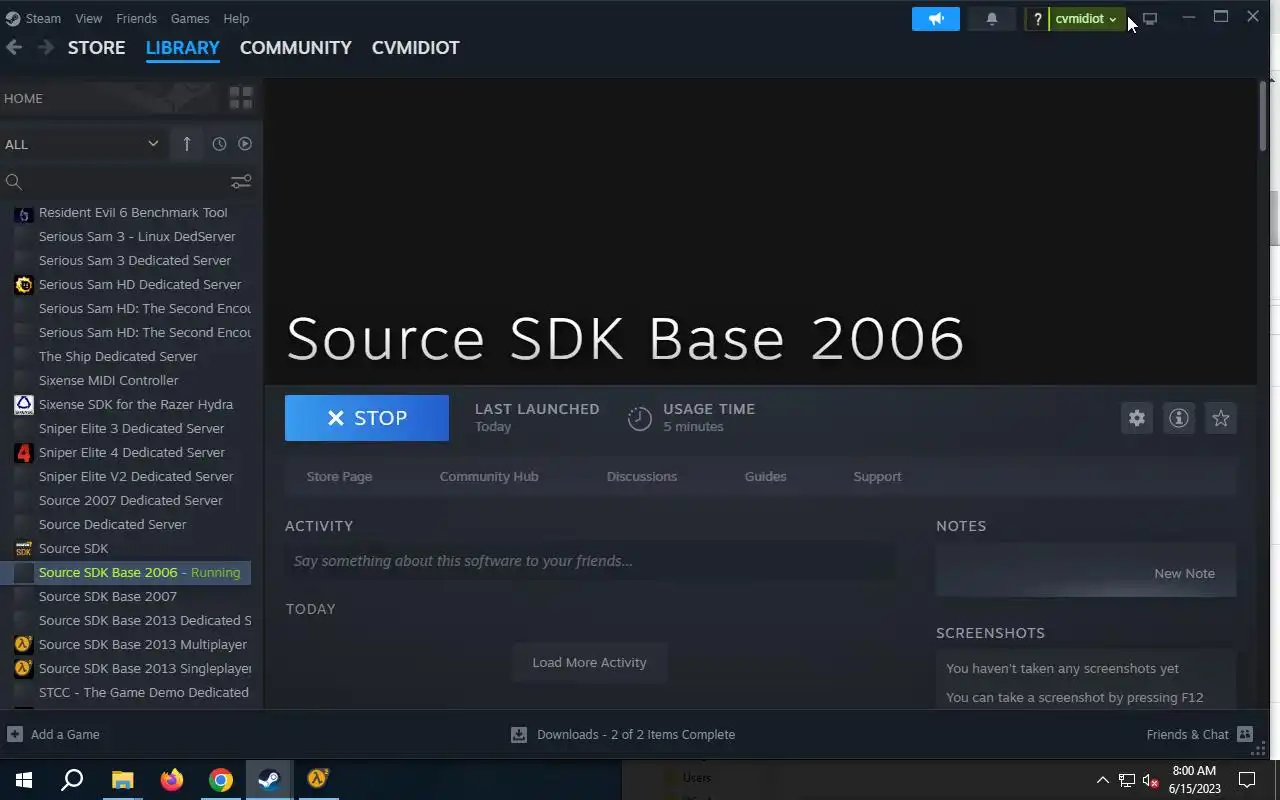Open the Community Hub link
This screenshot has height=800, width=1280.
pyautogui.click(x=489, y=476)
